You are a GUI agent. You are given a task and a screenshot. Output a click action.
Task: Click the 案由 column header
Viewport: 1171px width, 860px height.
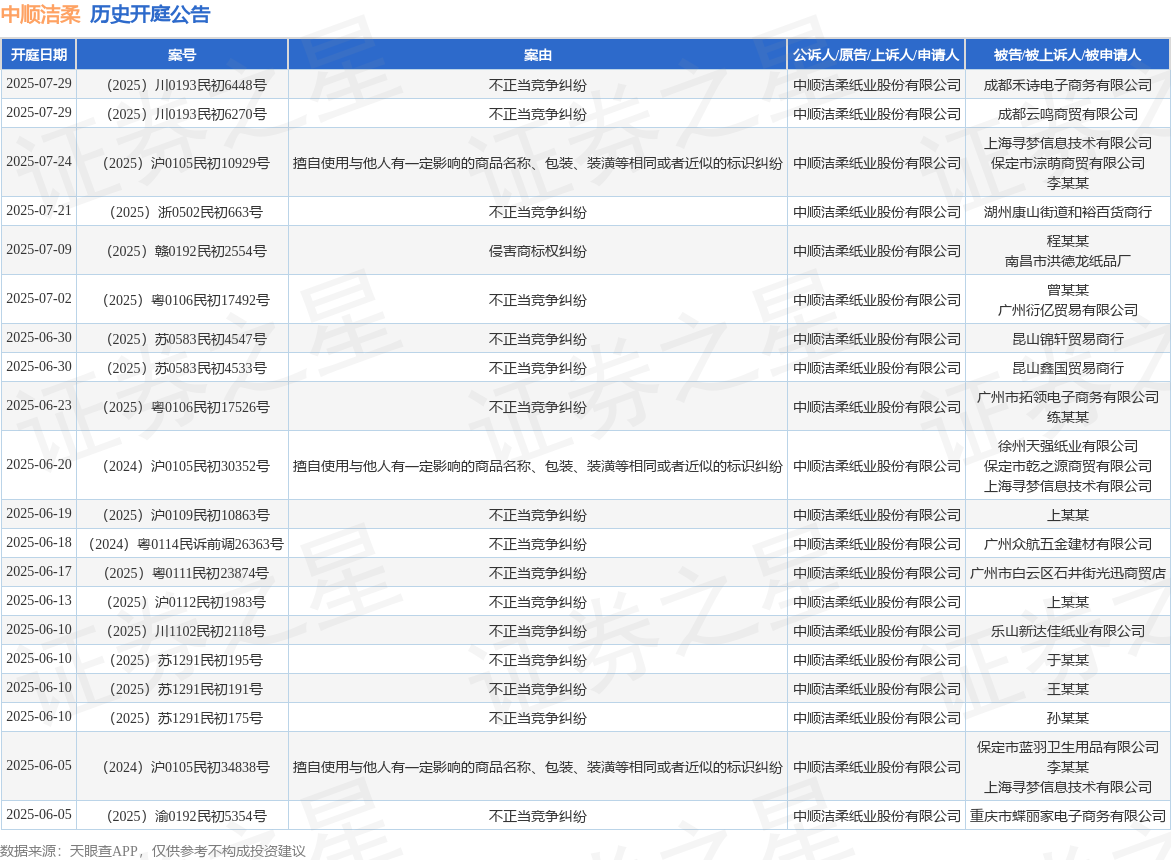pyautogui.click(x=538, y=54)
